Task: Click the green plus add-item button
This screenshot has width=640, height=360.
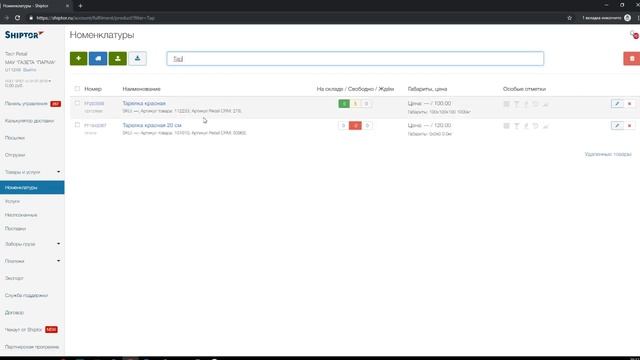Action: tap(78, 58)
